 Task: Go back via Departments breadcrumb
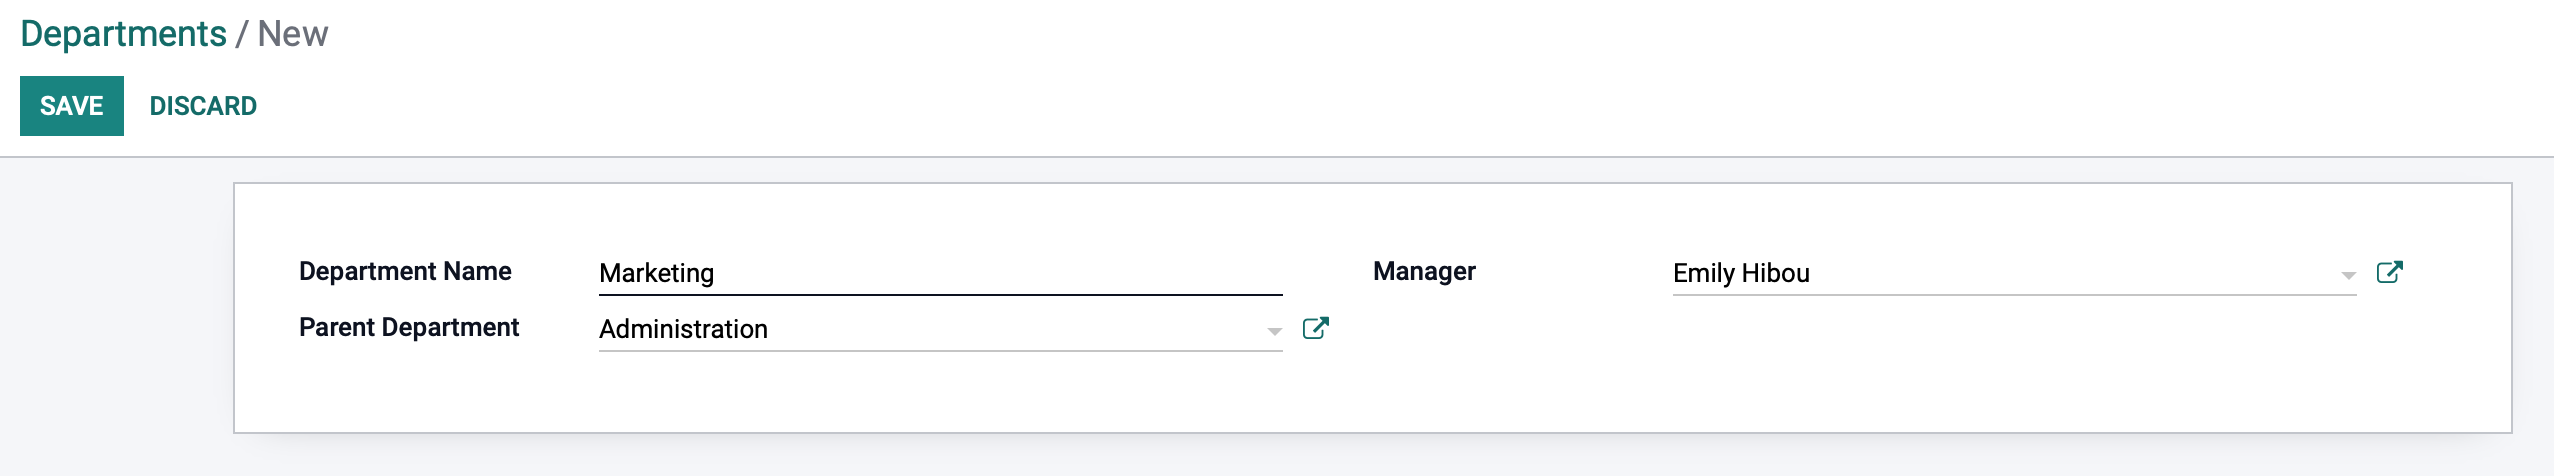(123, 34)
